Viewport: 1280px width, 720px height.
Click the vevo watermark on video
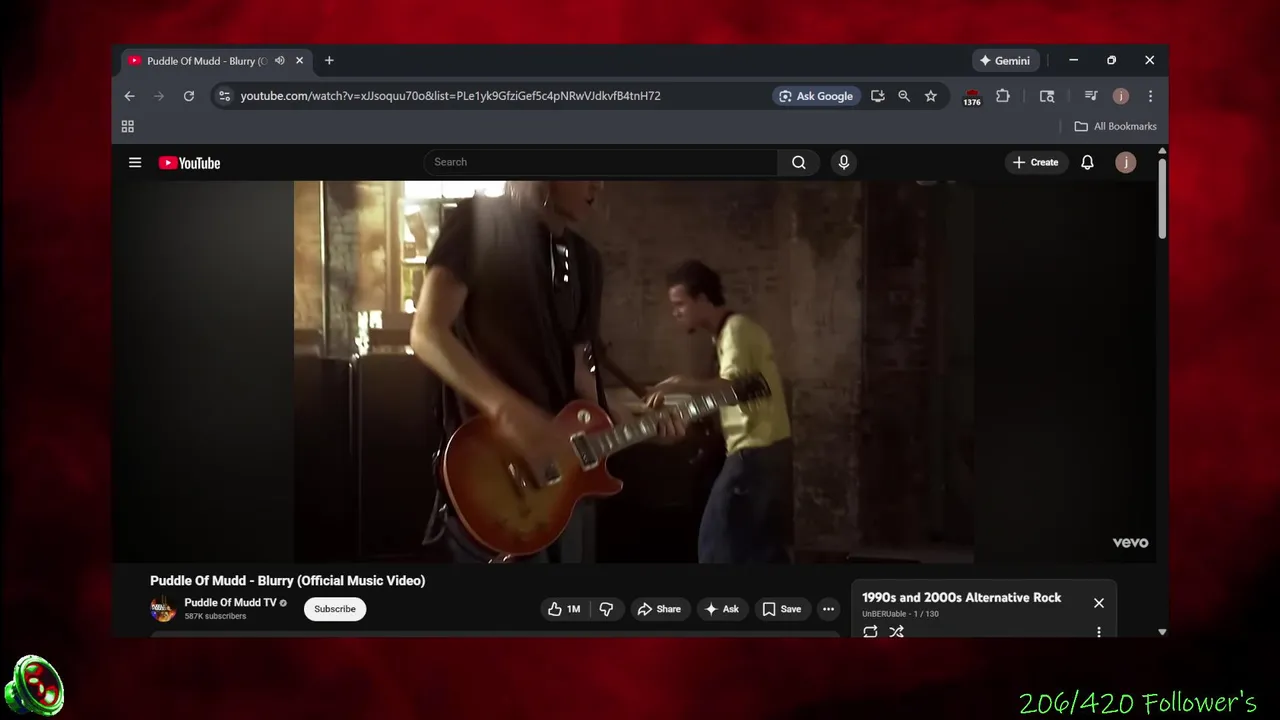1130,543
